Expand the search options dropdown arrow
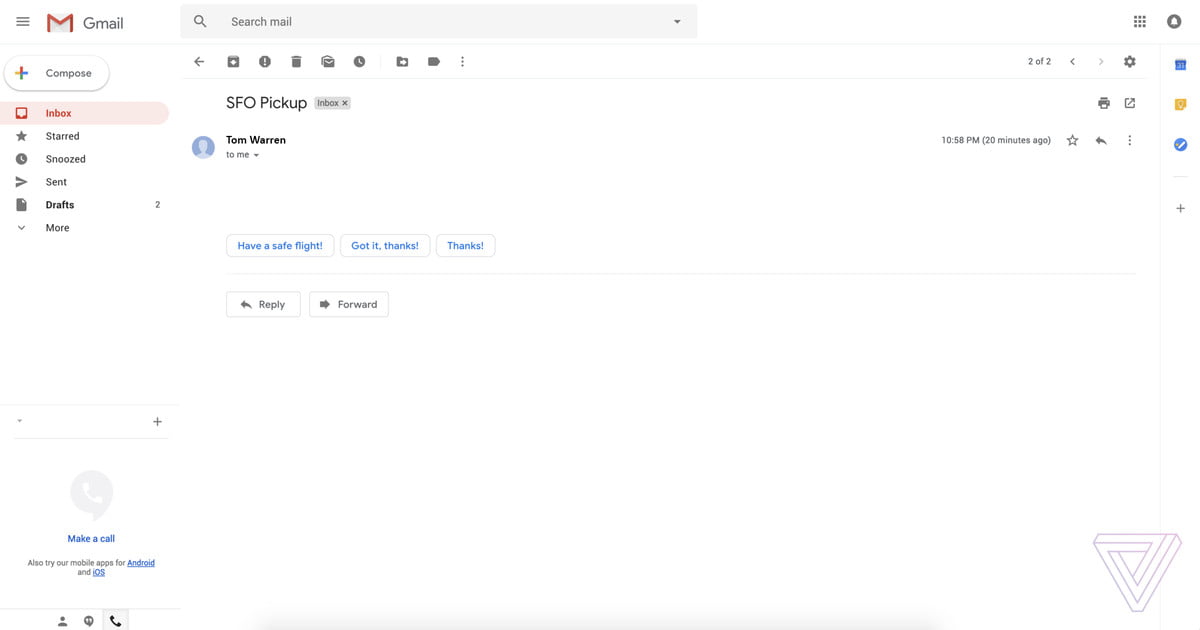The image size is (1200, 630). [677, 22]
